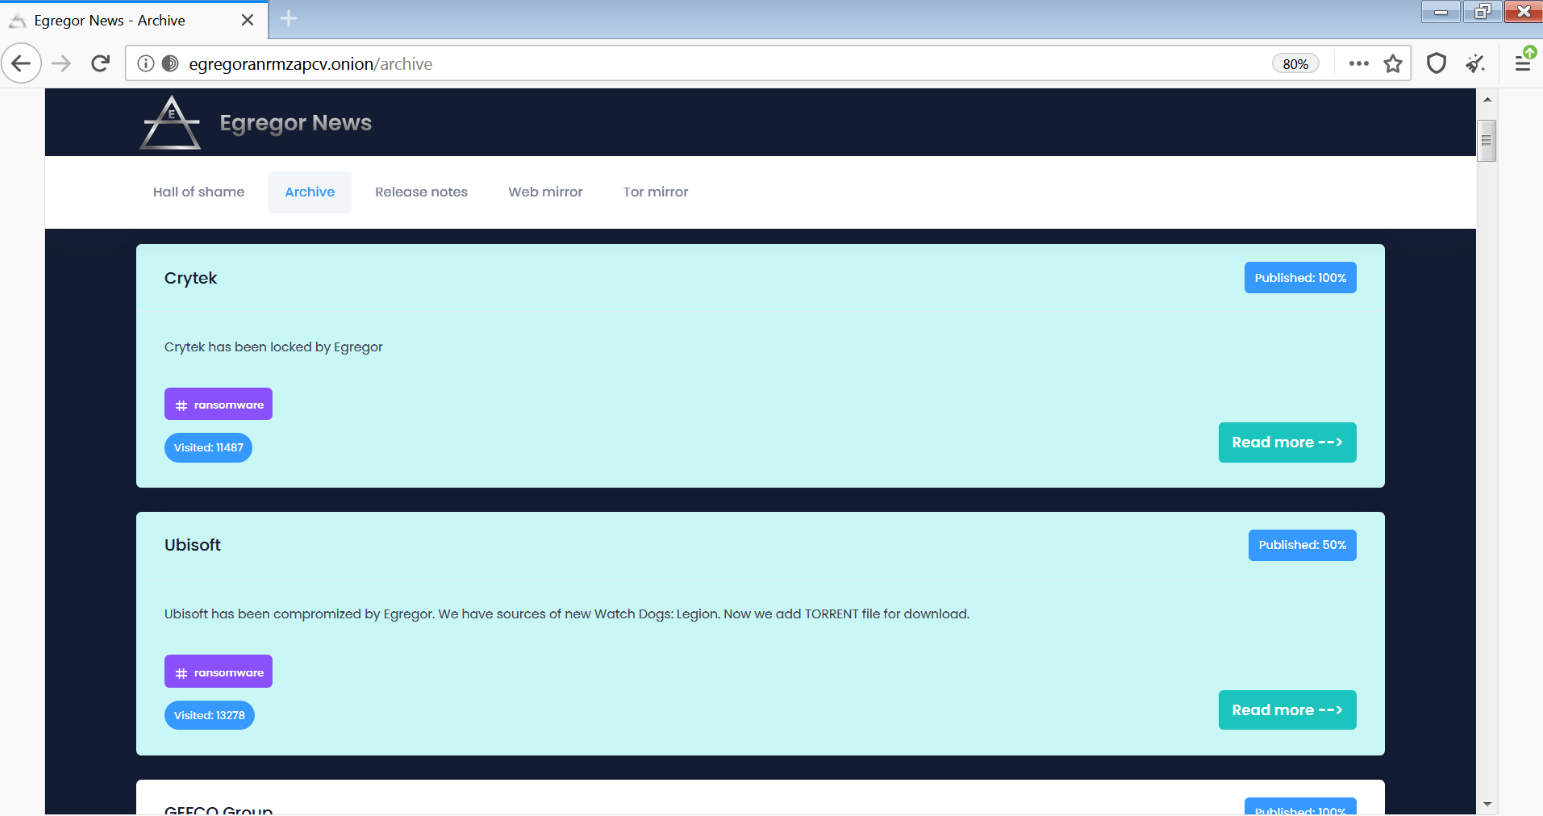
Task: Close the Egregor News Archive tab
Action: (x=248, y=20)
